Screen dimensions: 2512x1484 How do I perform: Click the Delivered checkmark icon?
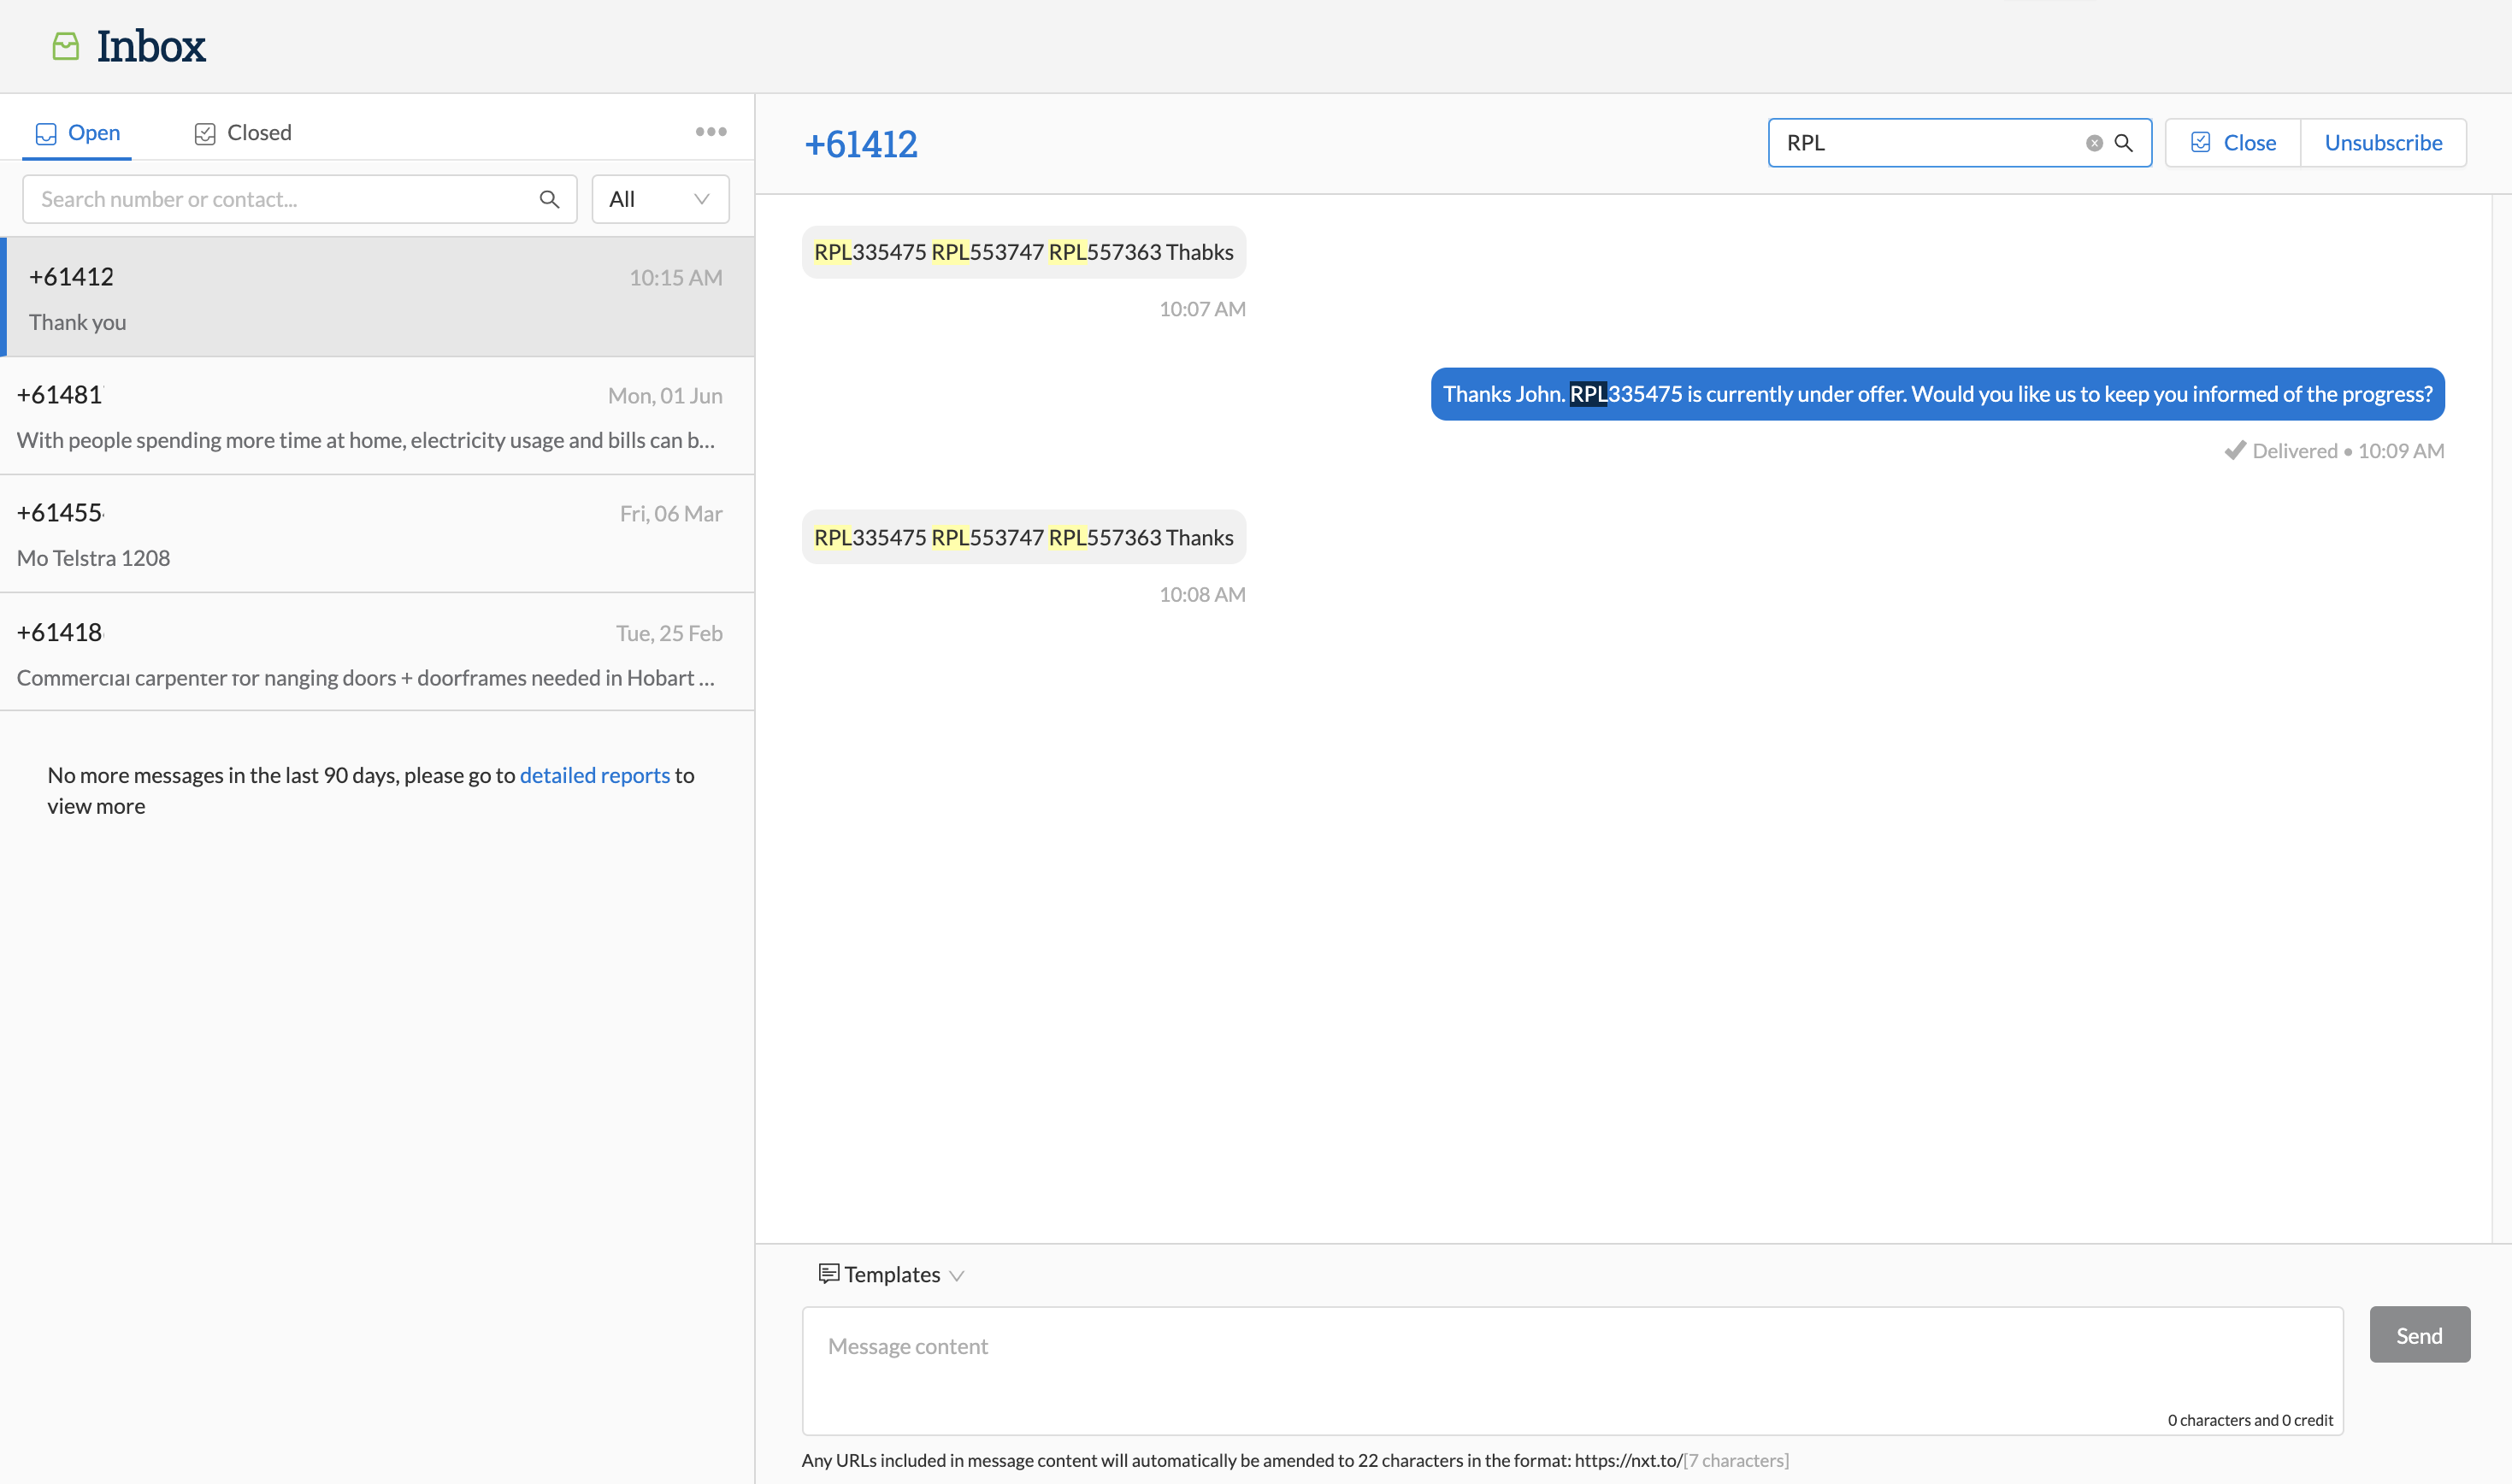click(x=2235, y=450)
